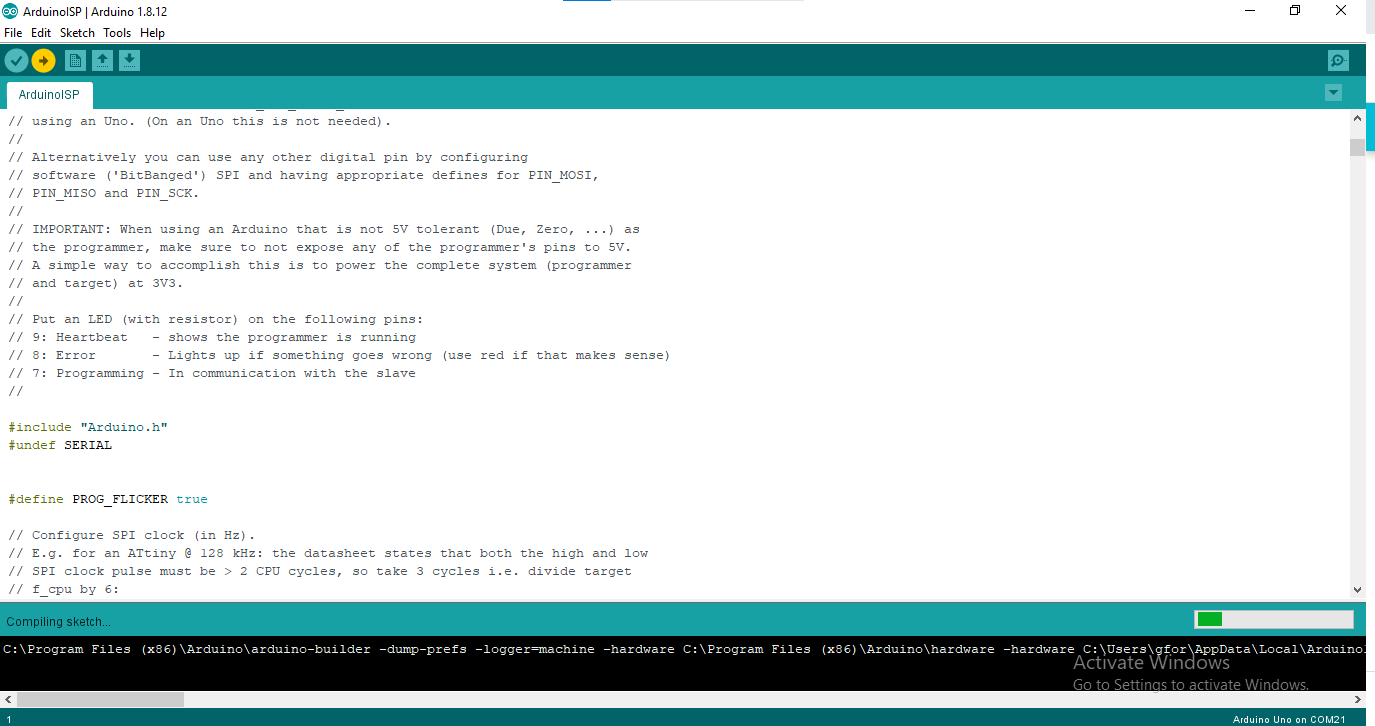
Task: Click the editor scroll up arrow
Action: pyautogui.click(x=1357, y=118)
